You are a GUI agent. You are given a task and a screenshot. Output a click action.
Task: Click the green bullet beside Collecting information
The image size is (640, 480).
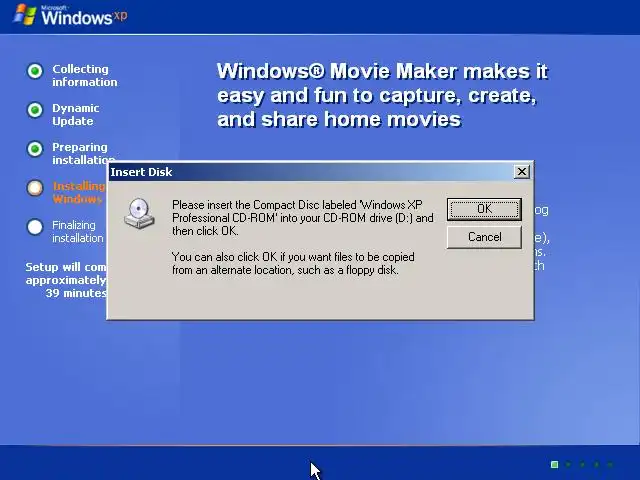pyautogui.click(x=35, y=71)
